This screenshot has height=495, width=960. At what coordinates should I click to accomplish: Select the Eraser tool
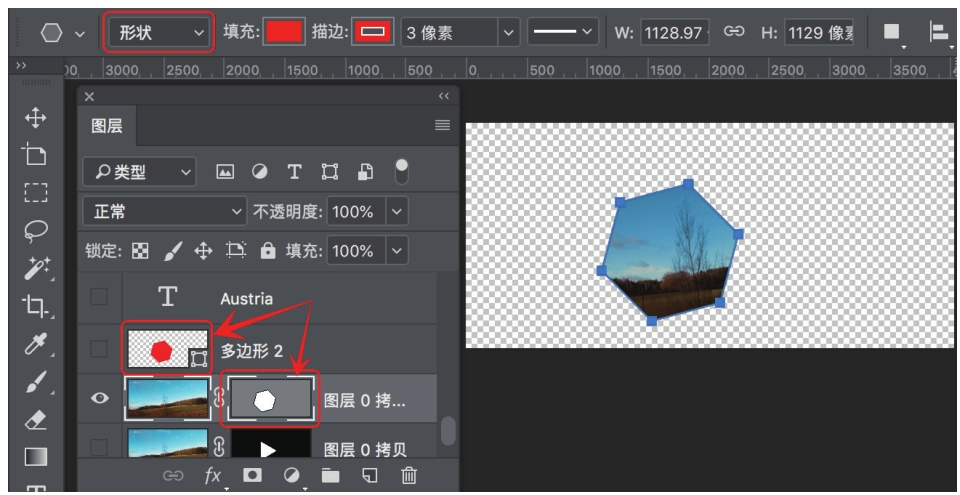(x=36, y=420)
